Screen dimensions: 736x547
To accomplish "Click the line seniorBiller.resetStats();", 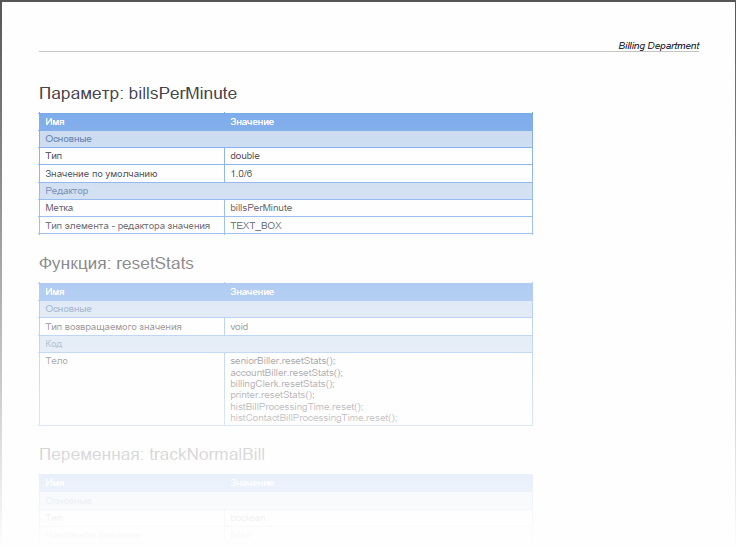I will pos(283,361).
